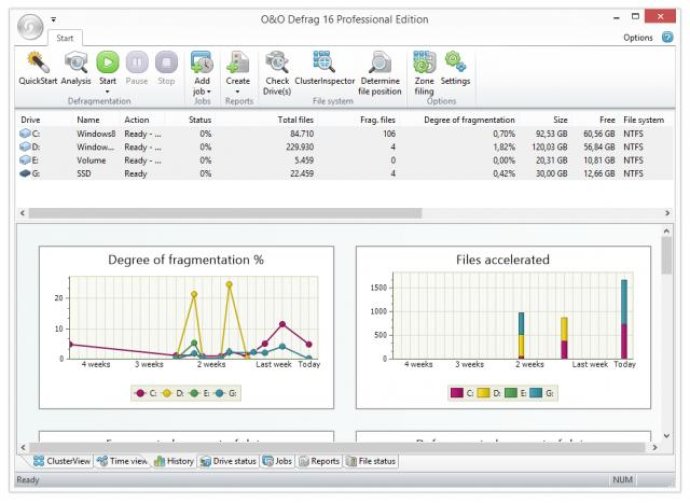Open the quick access toolbar dropdown arrow
The width and height of the screenshot is (690, 503).
coord(53,19)
